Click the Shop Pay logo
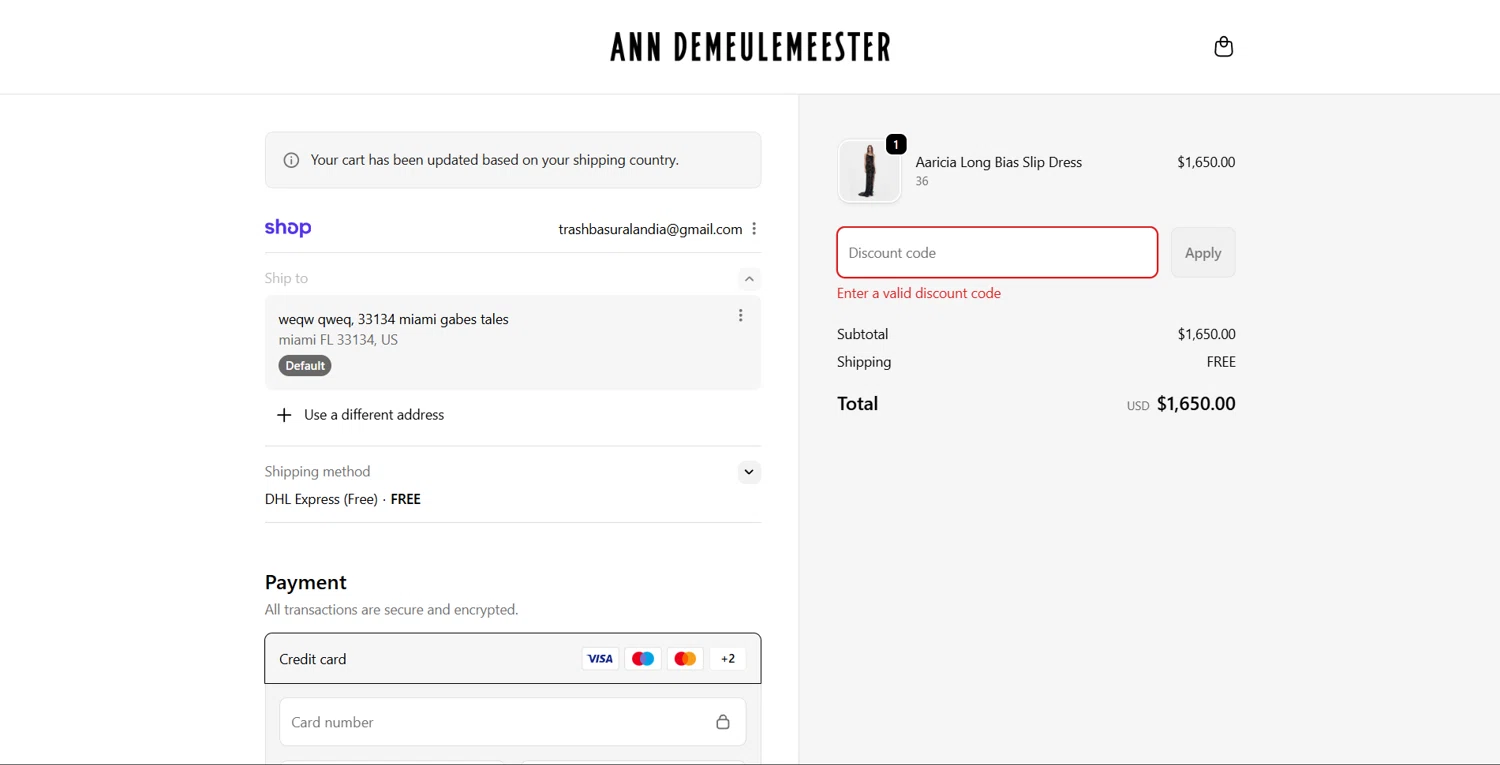 point(288,228)
